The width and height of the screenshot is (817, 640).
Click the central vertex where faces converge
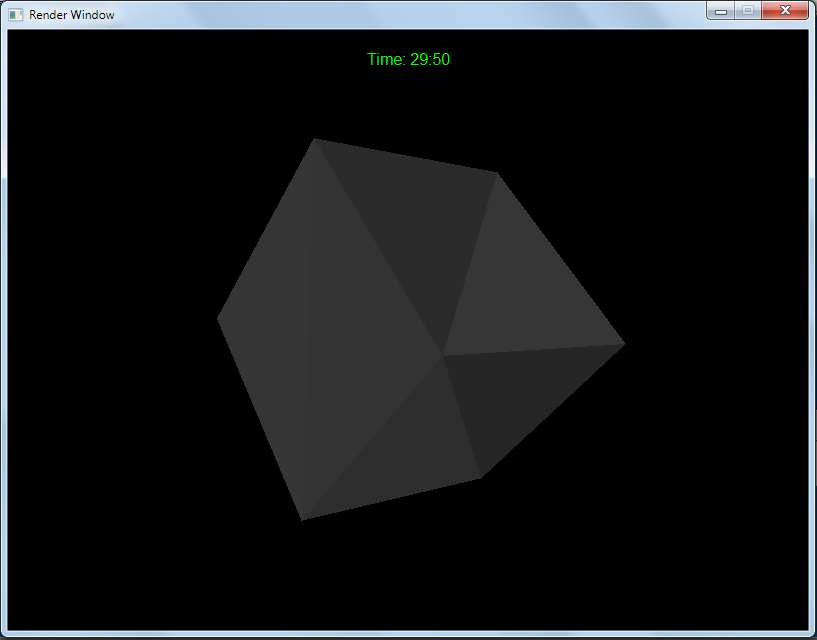pyautogui.click(x=442, y=355)
